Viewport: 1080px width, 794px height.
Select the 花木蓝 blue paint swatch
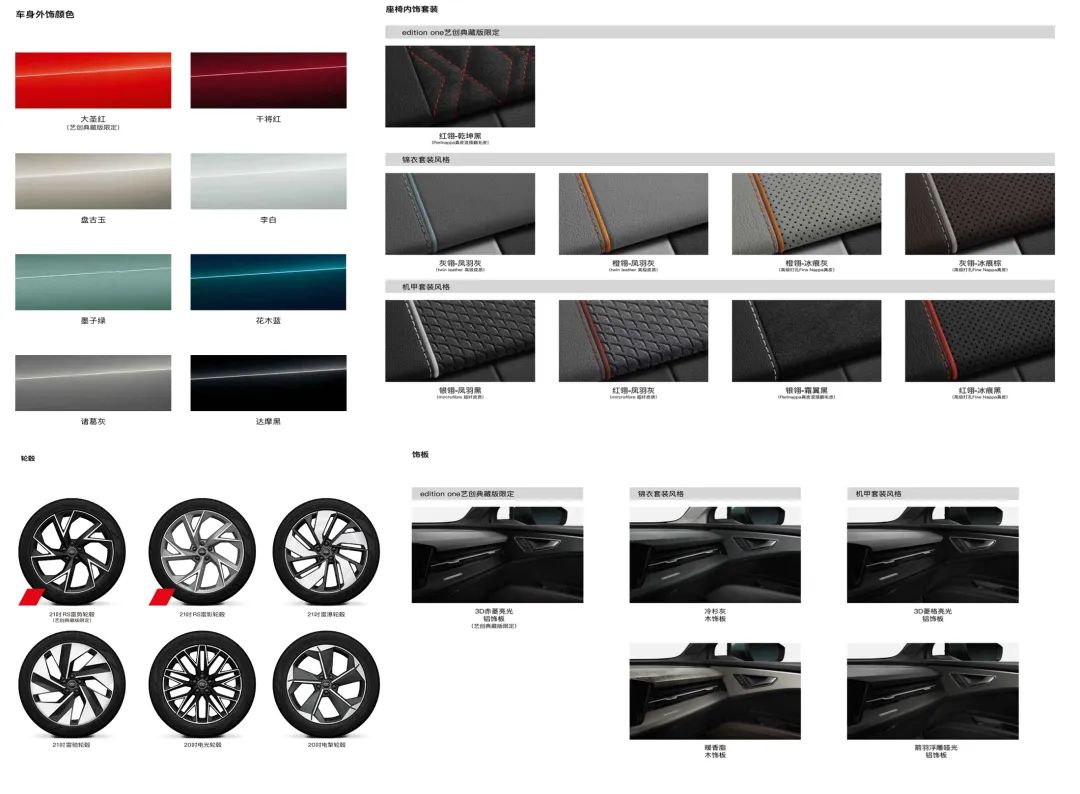(x=268, y=282)
